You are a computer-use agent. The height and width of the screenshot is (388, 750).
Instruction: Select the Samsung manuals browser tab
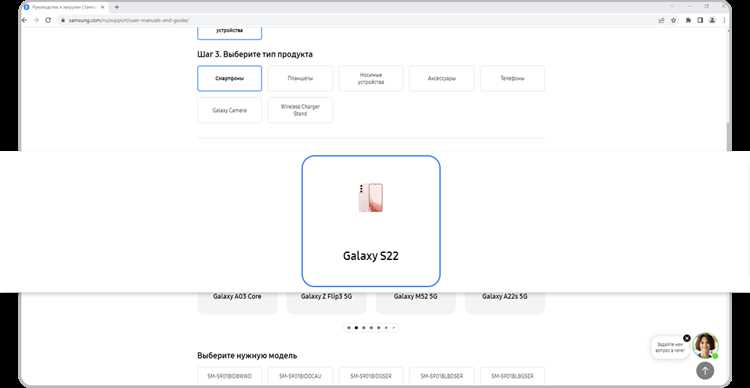(x=65, y=7)
